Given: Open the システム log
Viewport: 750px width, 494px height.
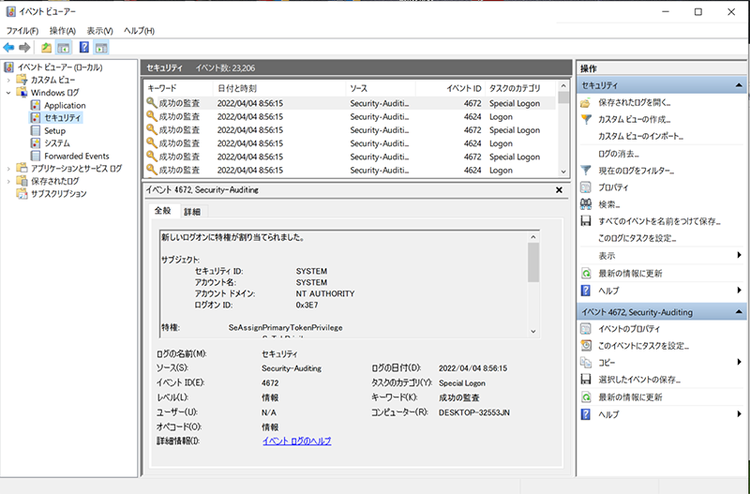Looking at the screenshot, I should [x=57, y=143].
